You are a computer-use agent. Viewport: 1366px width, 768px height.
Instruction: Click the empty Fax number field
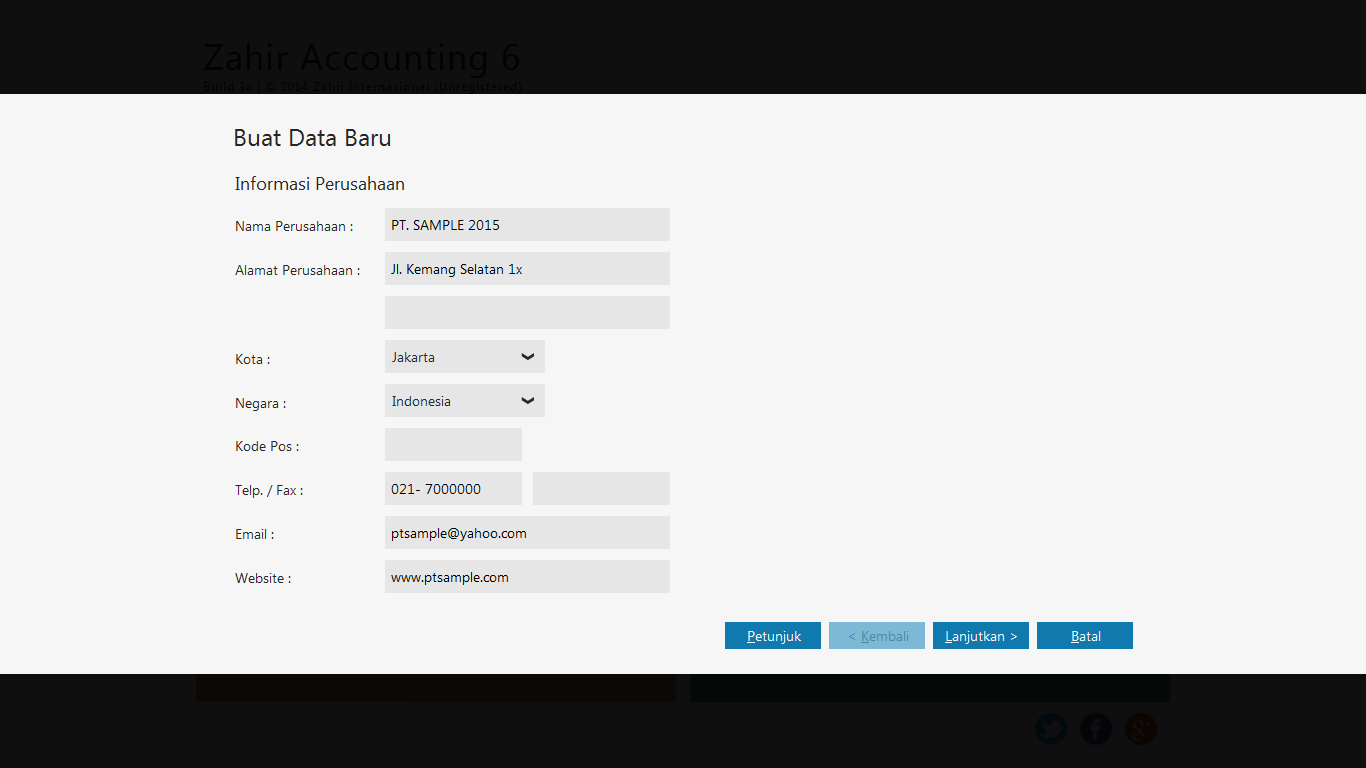(601, 489)
